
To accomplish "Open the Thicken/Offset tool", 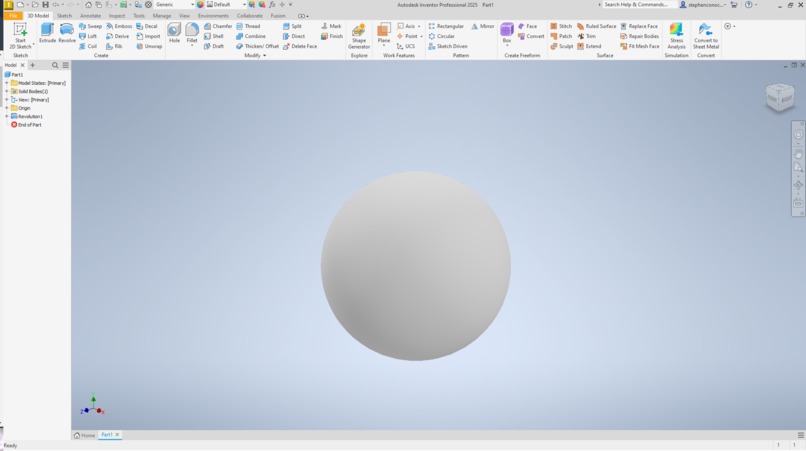I will coord(257,46).
